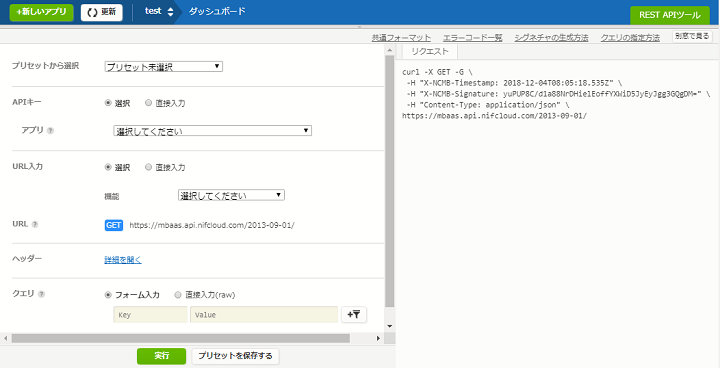The width and height of the screenshot is (720, 368).
Task: Click the horizontal scrollbar thumb
Action: click(181, 338)
